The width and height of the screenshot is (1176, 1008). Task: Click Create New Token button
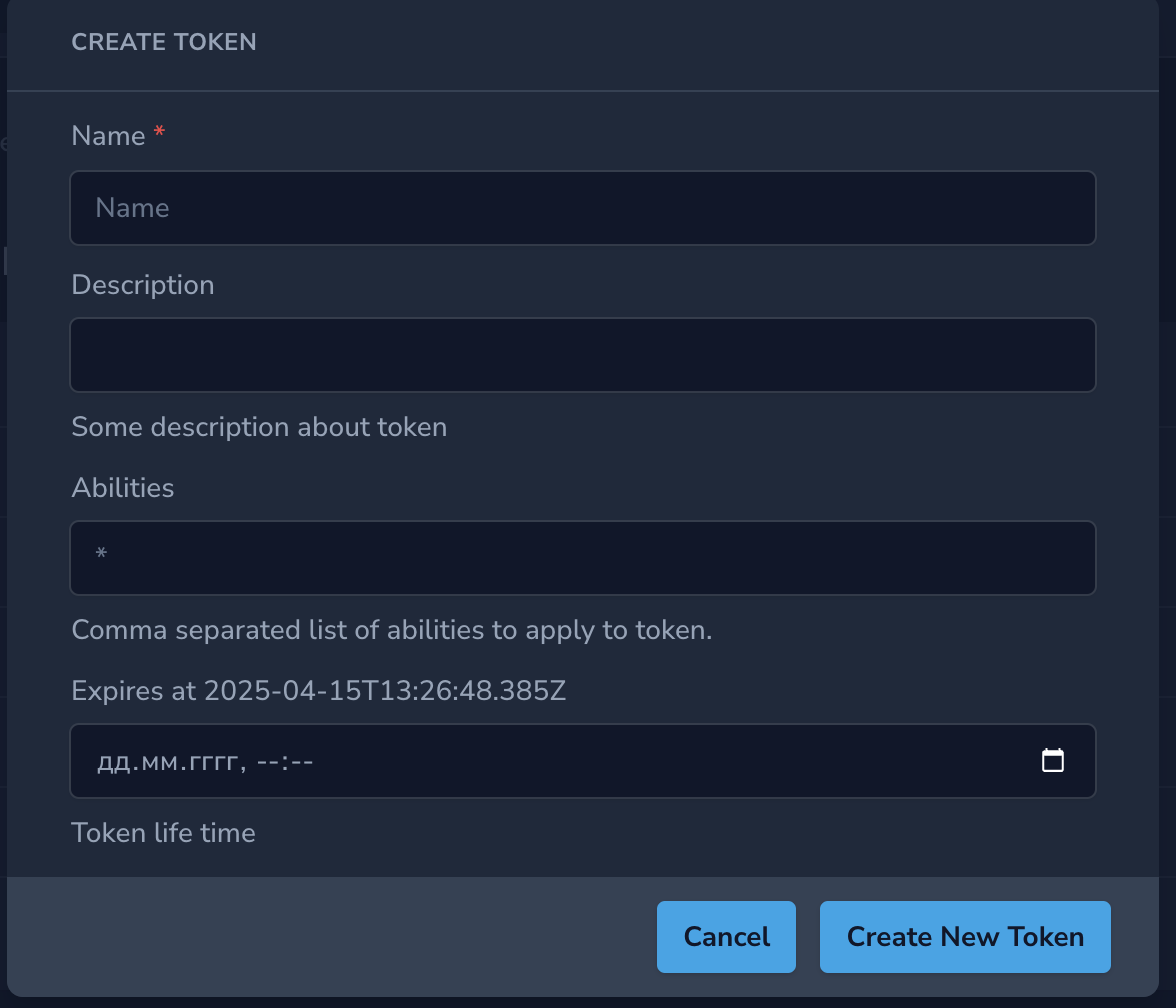pyautogui.click(x=964, y=937)
